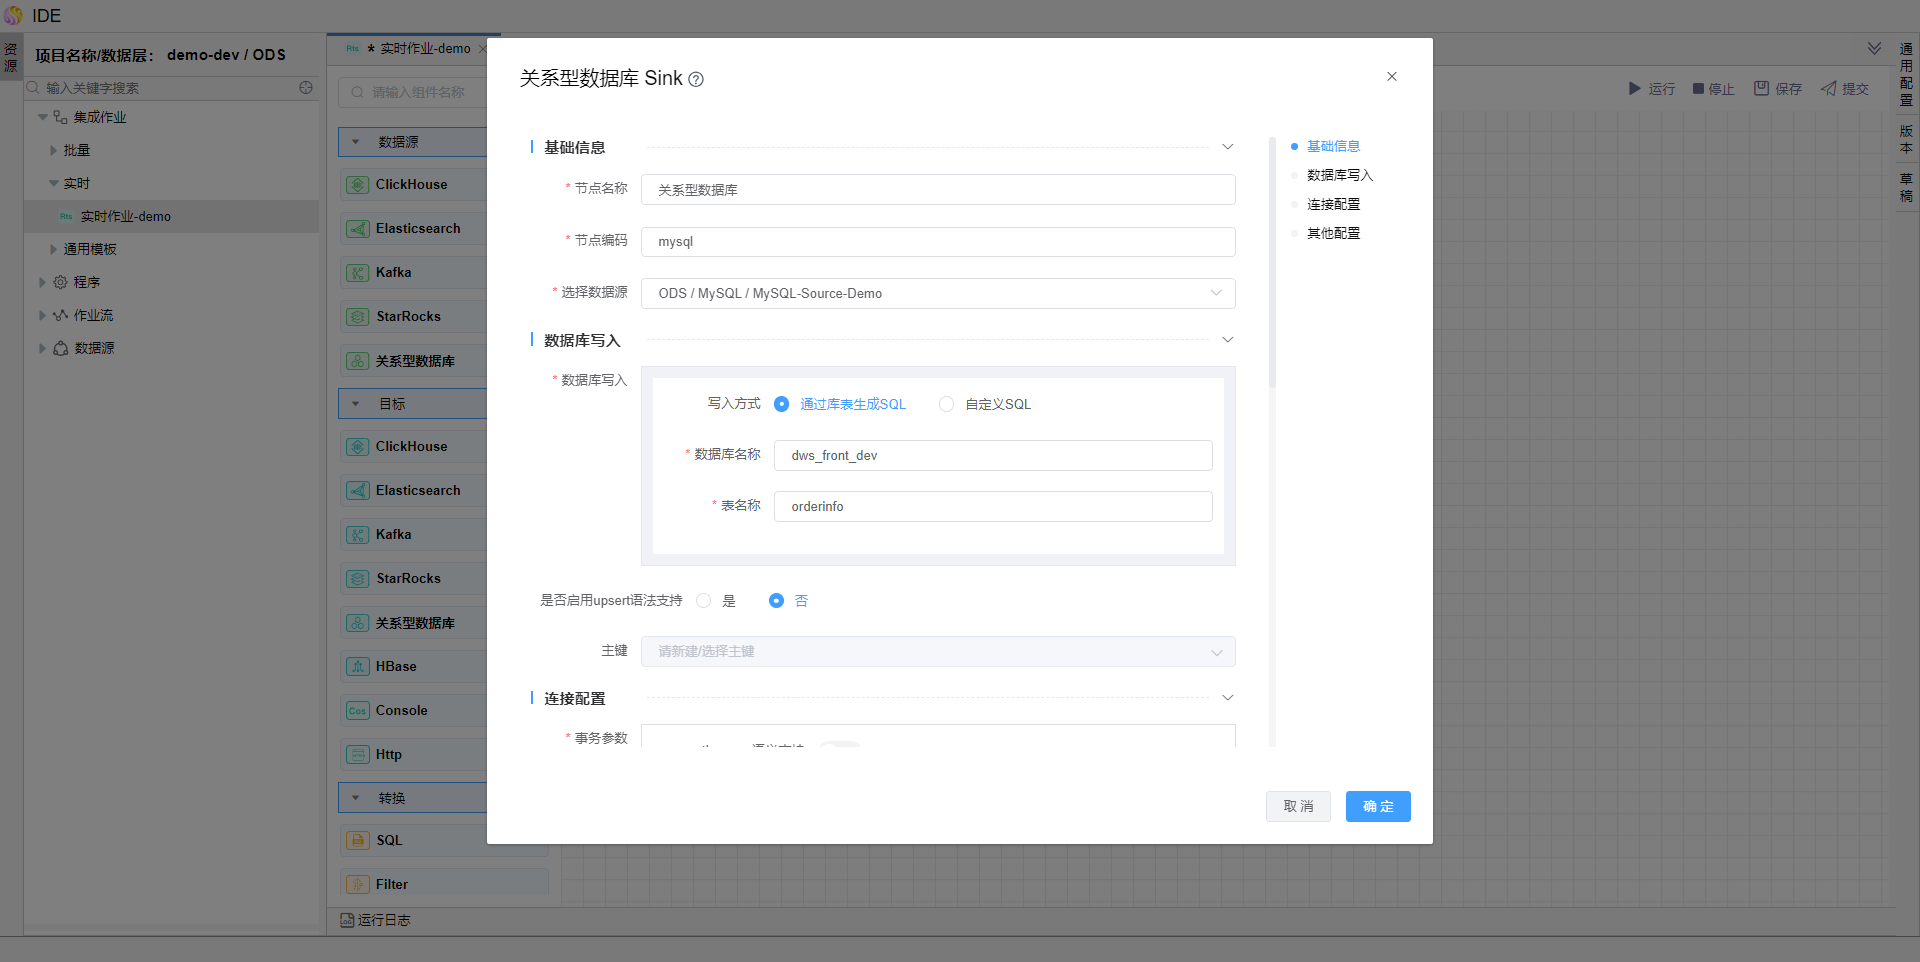Screen dimensions: 1920x962
Task: Click the Submit paper-plane icon
Action: point(1828,89)
